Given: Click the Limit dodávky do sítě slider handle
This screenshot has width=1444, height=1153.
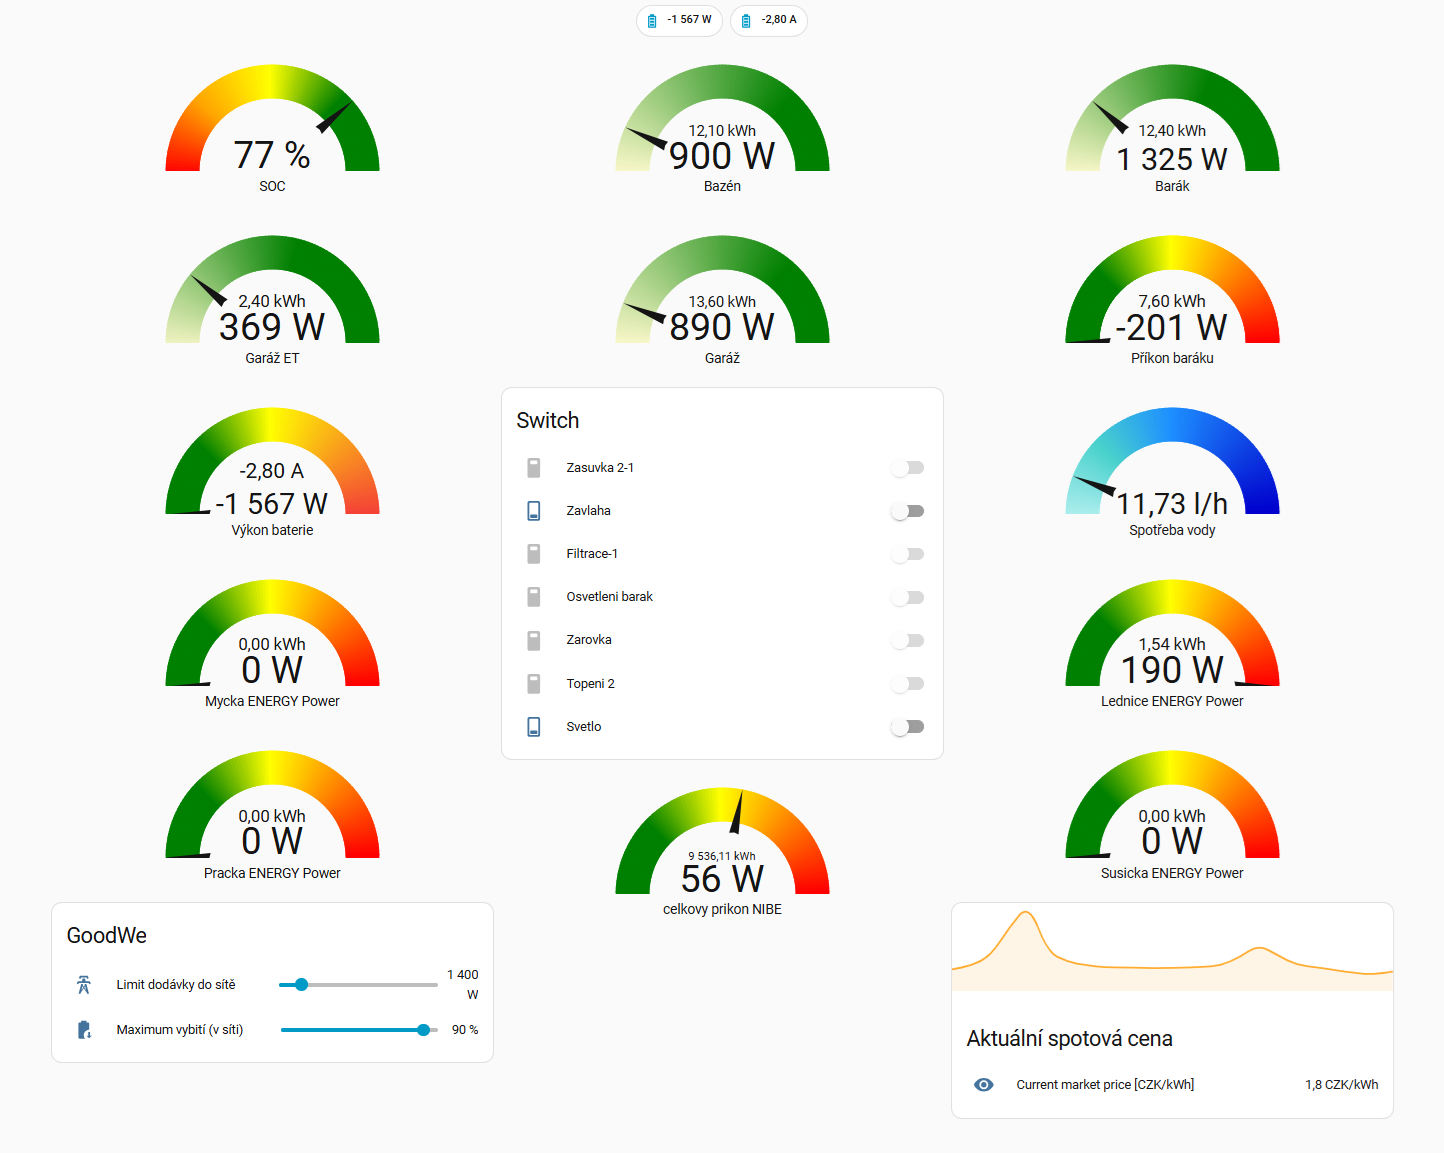Looking at the screenshot, I should (x=301, y=985).
